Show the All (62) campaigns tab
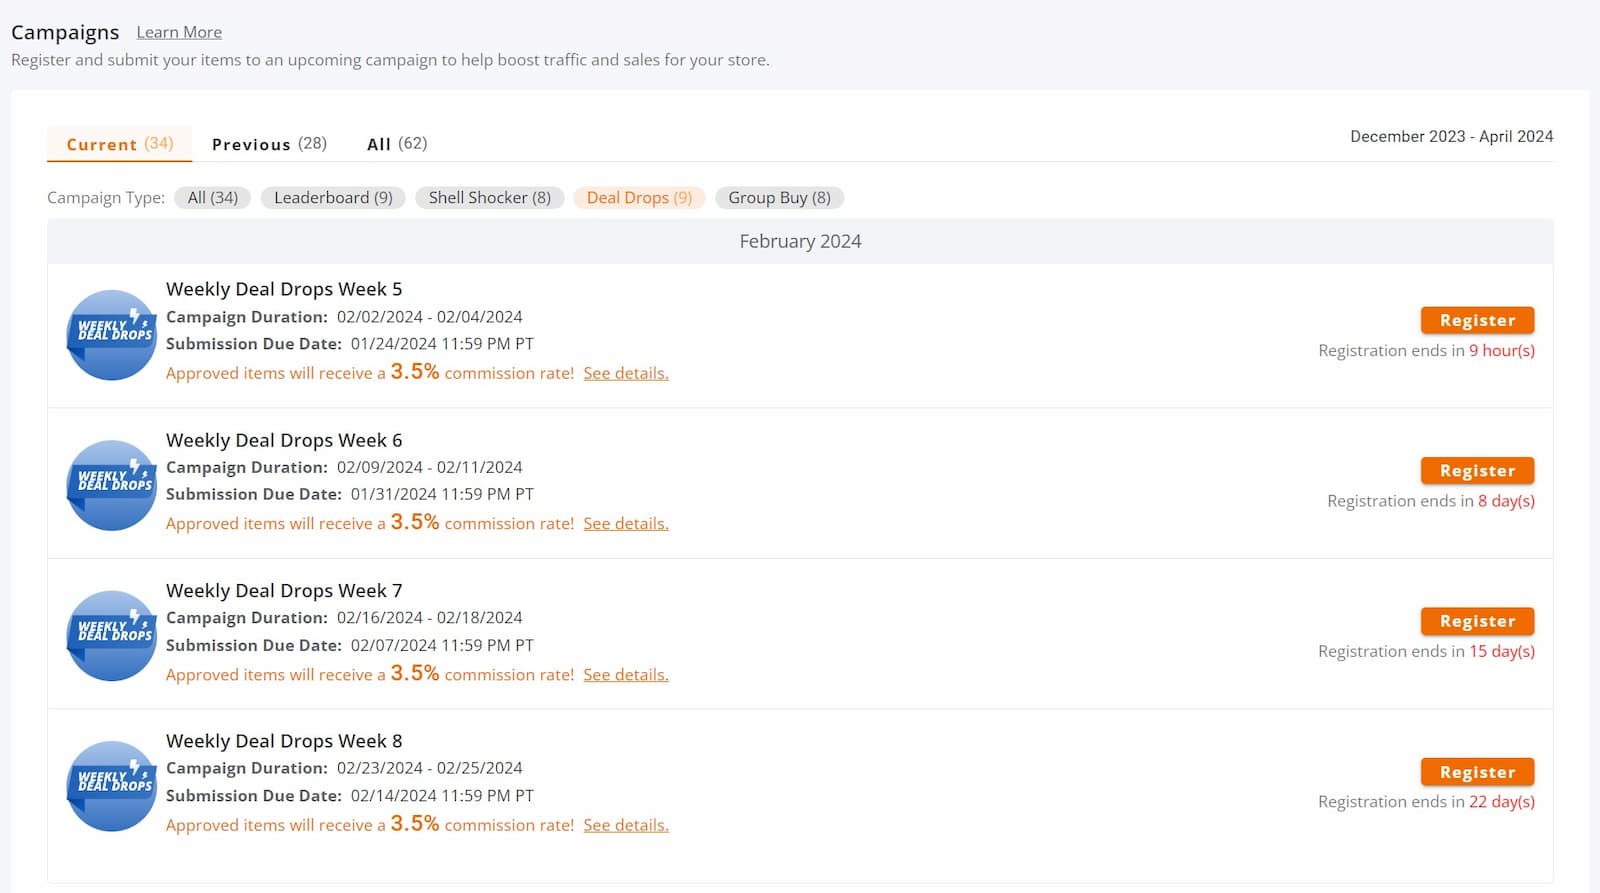The image size is (1600, 893). pyautogui.click(x=397, y=144)
